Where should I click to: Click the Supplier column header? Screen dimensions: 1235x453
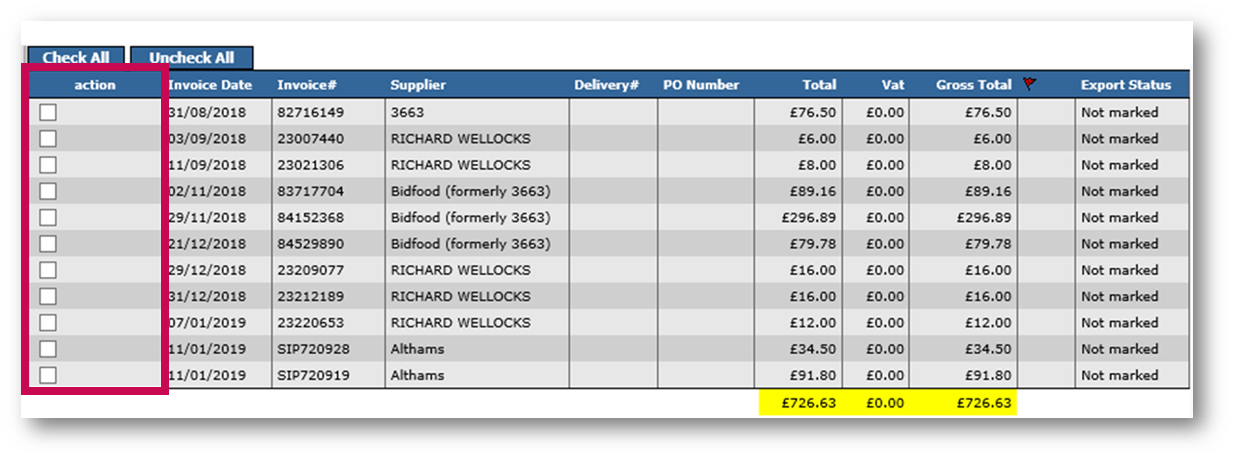click(418, 85)
